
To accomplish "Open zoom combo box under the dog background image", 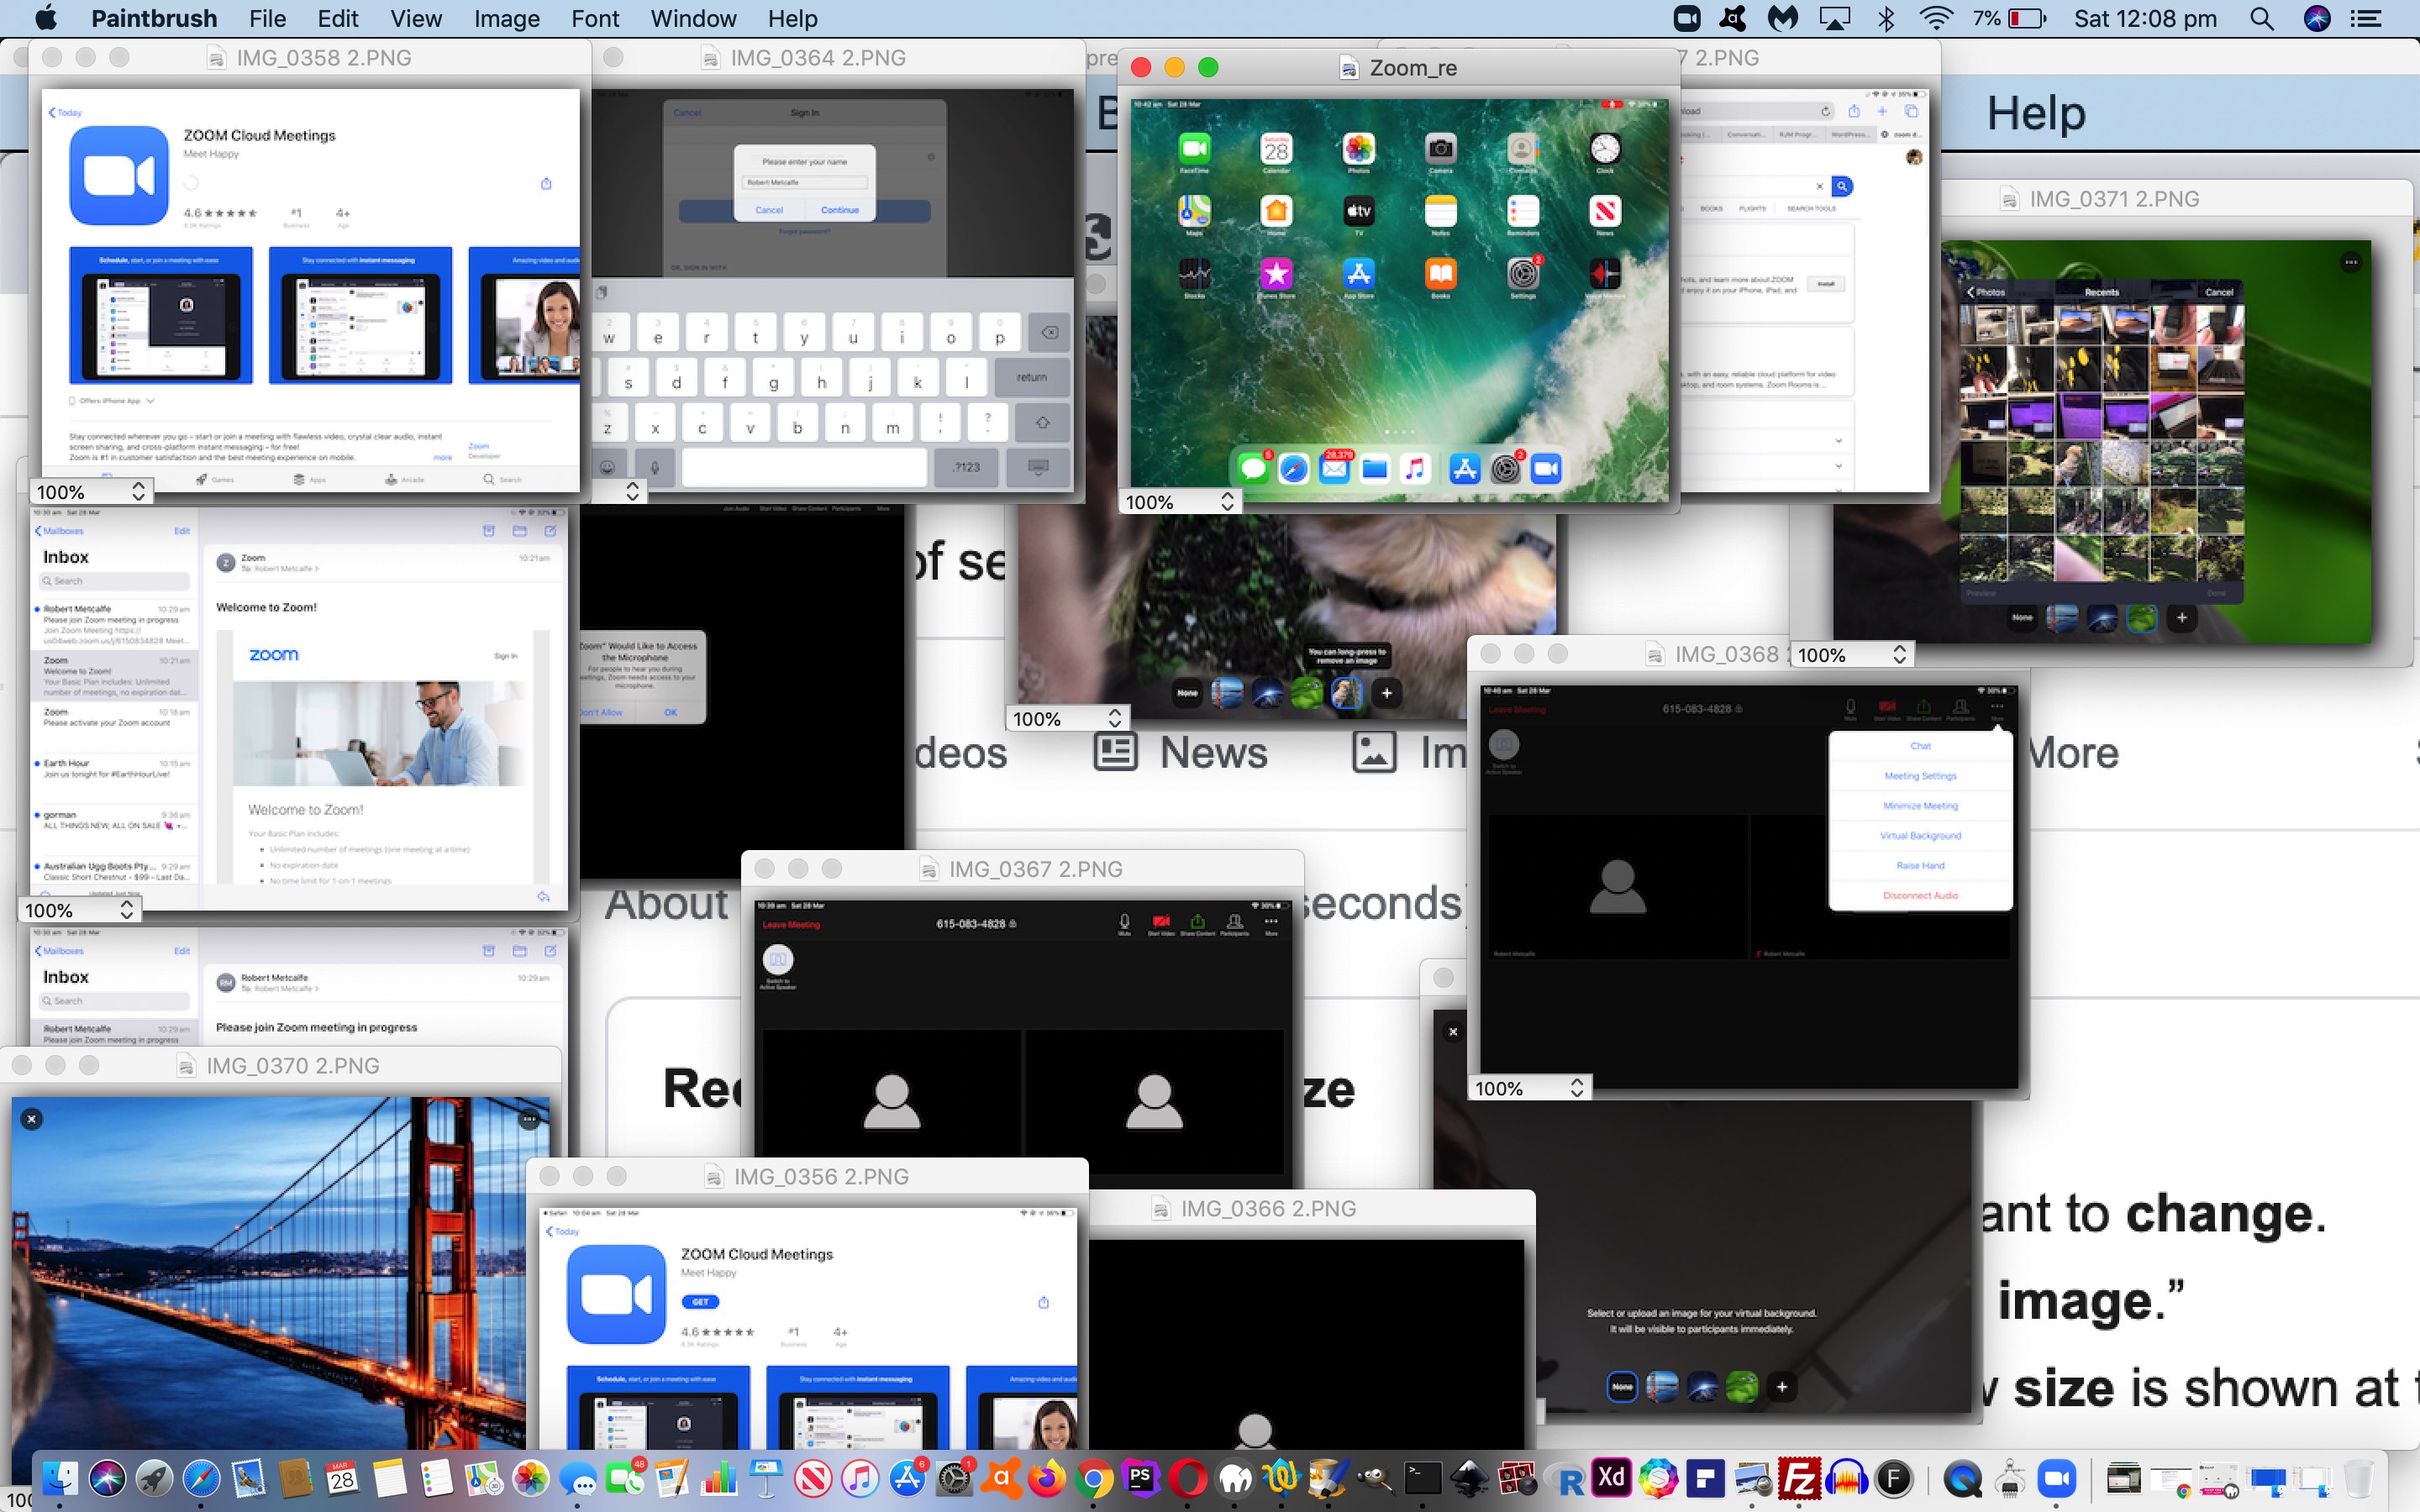I will click(x=1067, y=718).
